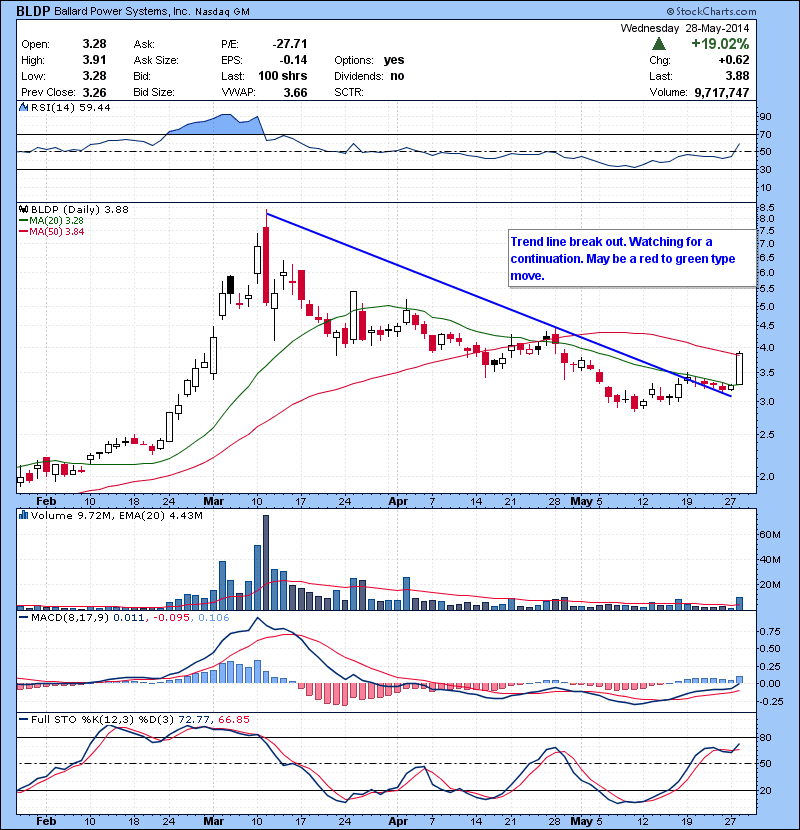Click the Wednesday 28-May-2014 date

tap(685, 28)
